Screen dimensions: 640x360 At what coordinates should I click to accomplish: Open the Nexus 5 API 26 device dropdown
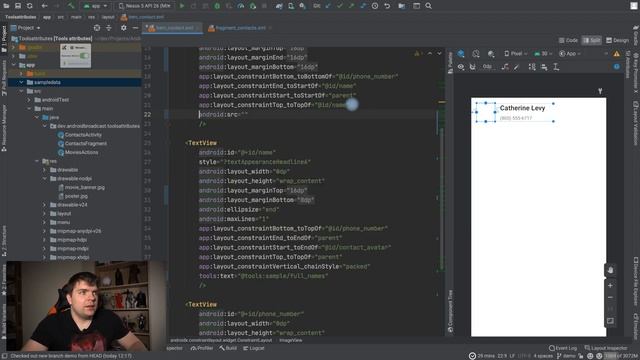coord(145,6)
